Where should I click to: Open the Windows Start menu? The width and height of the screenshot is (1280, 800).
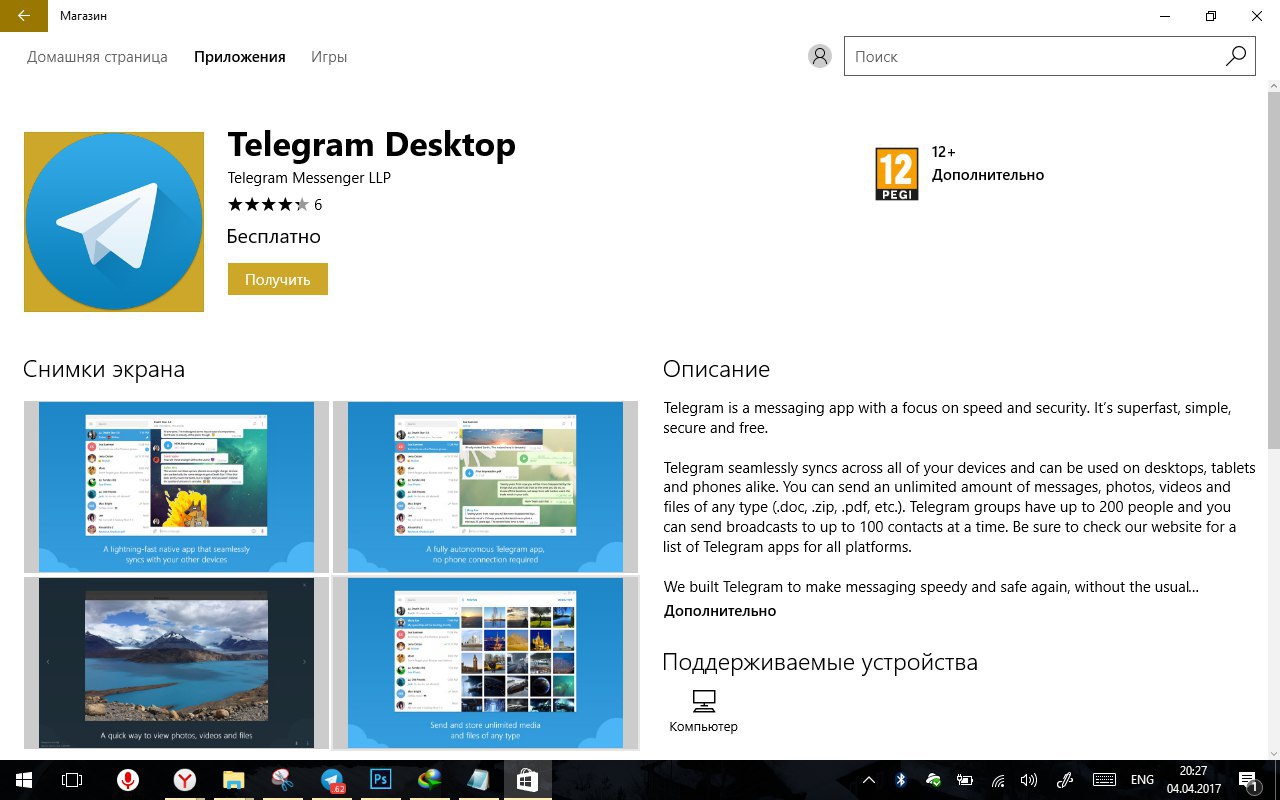(x=23, y=780)
